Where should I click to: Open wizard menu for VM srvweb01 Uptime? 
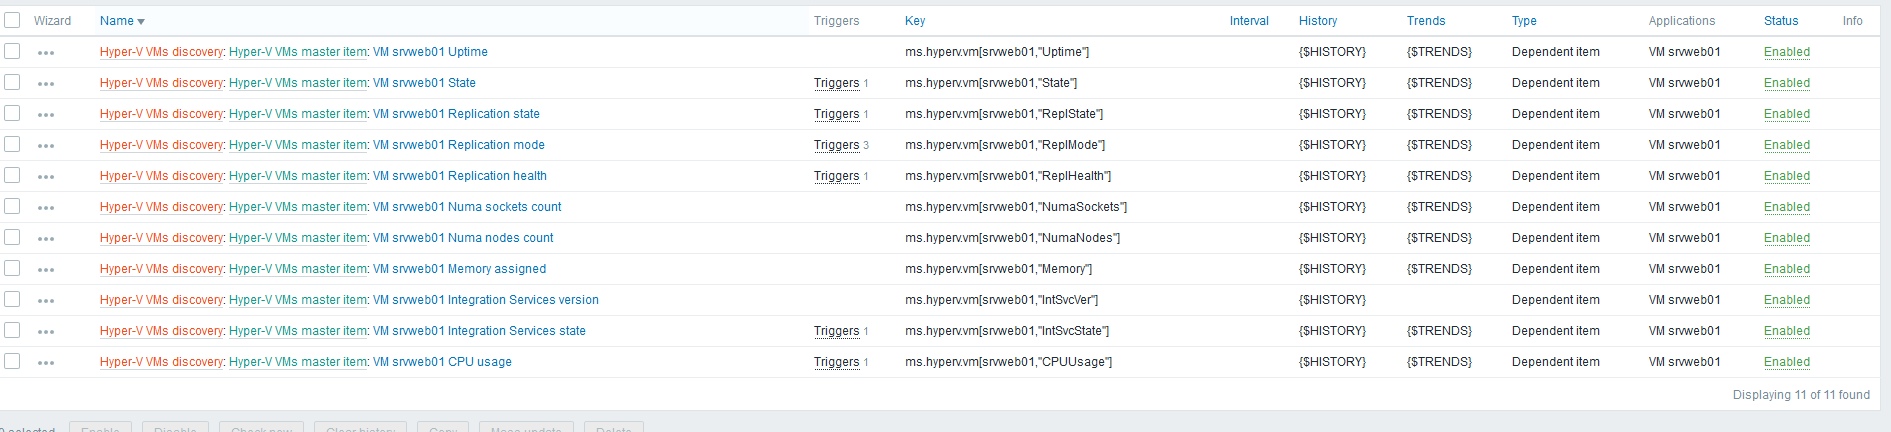(x=46, y=53)
